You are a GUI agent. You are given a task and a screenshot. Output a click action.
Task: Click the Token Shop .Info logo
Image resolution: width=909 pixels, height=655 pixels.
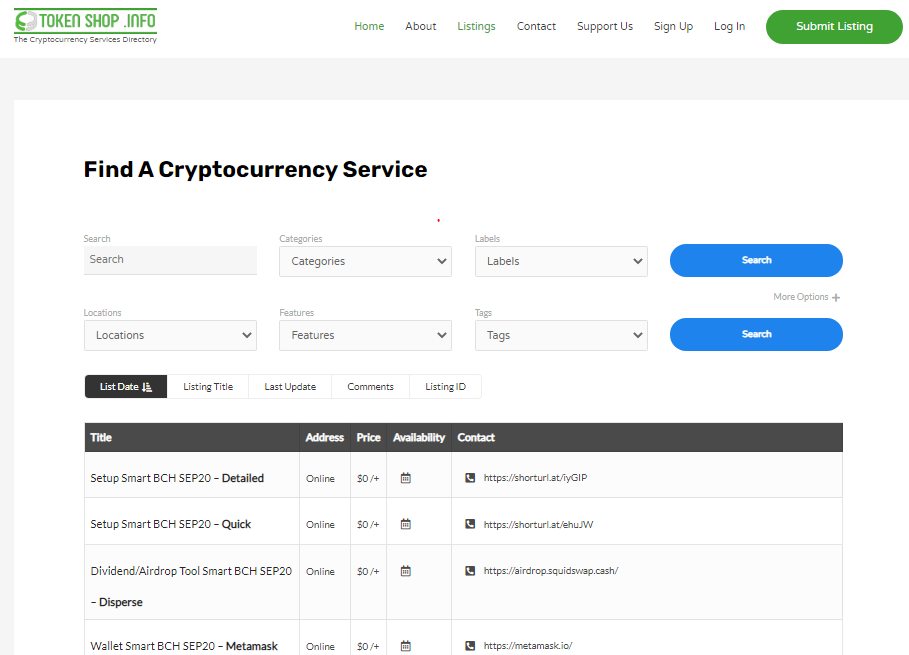pos(85,26)
